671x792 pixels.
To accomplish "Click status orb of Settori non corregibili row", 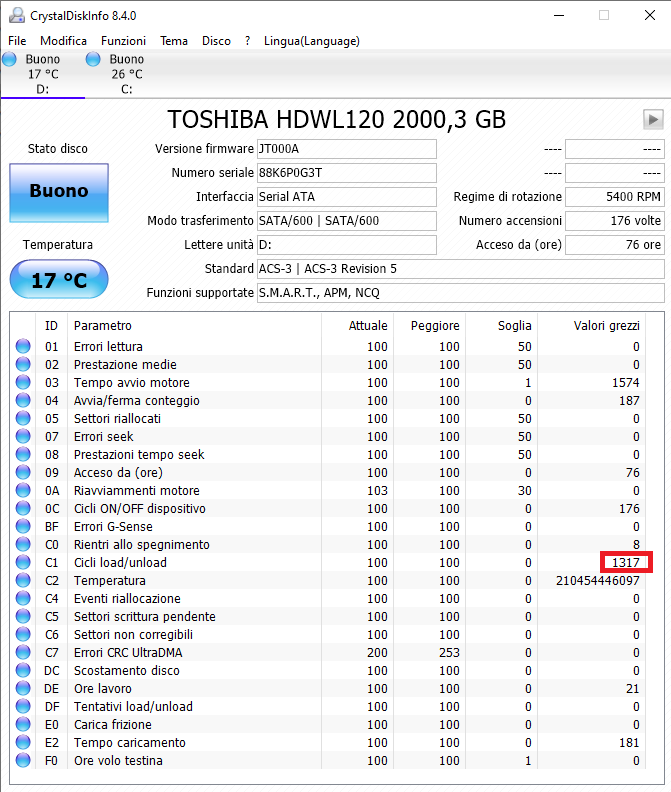I will 23,634.
